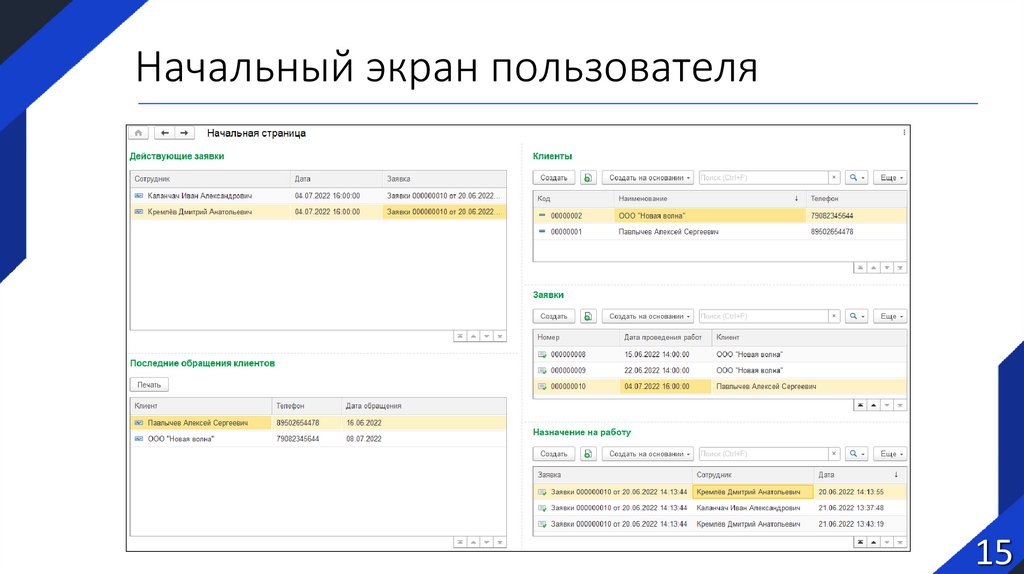
Task: Open the three-dot menu at top right
Action: pos(905,132)
